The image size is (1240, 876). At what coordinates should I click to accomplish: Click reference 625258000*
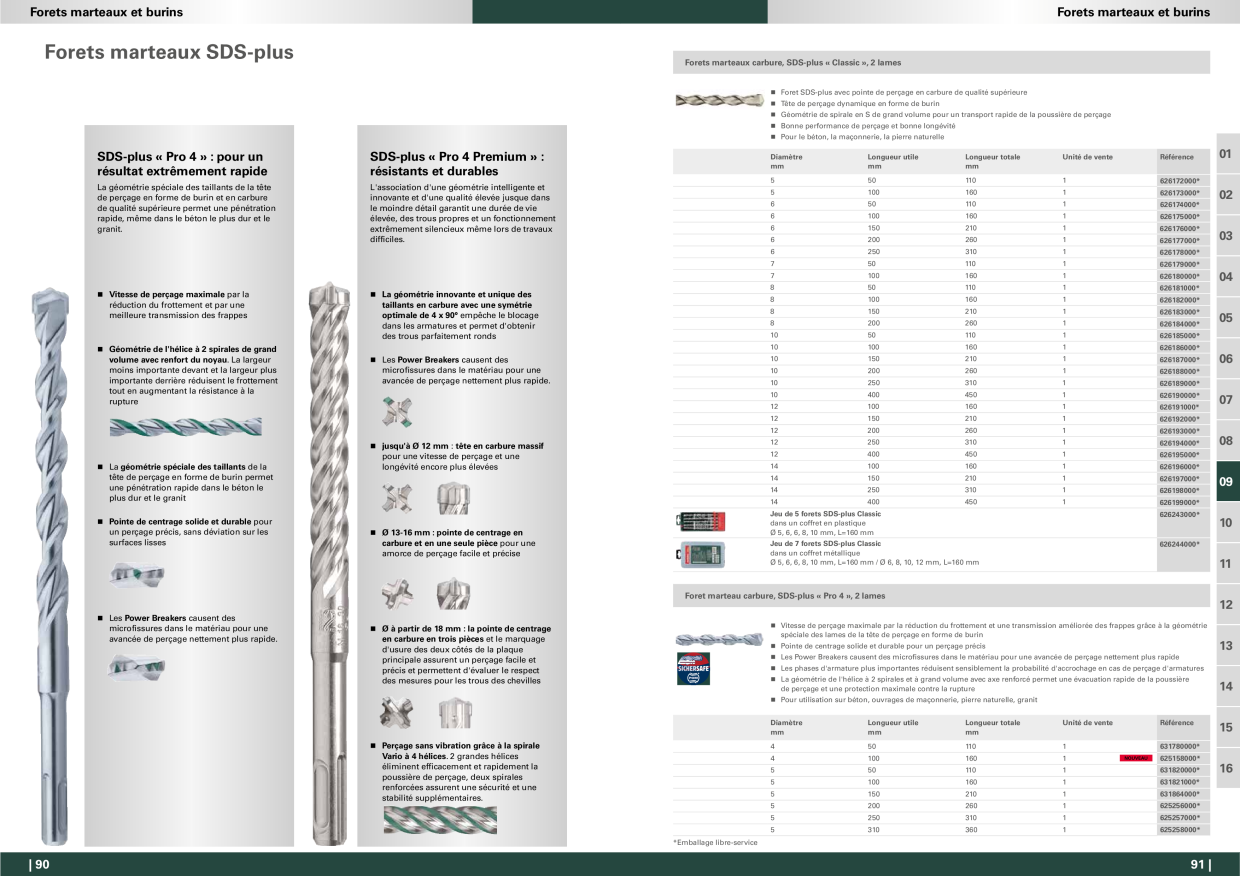pyautogui.click(x=1179, y=830)
